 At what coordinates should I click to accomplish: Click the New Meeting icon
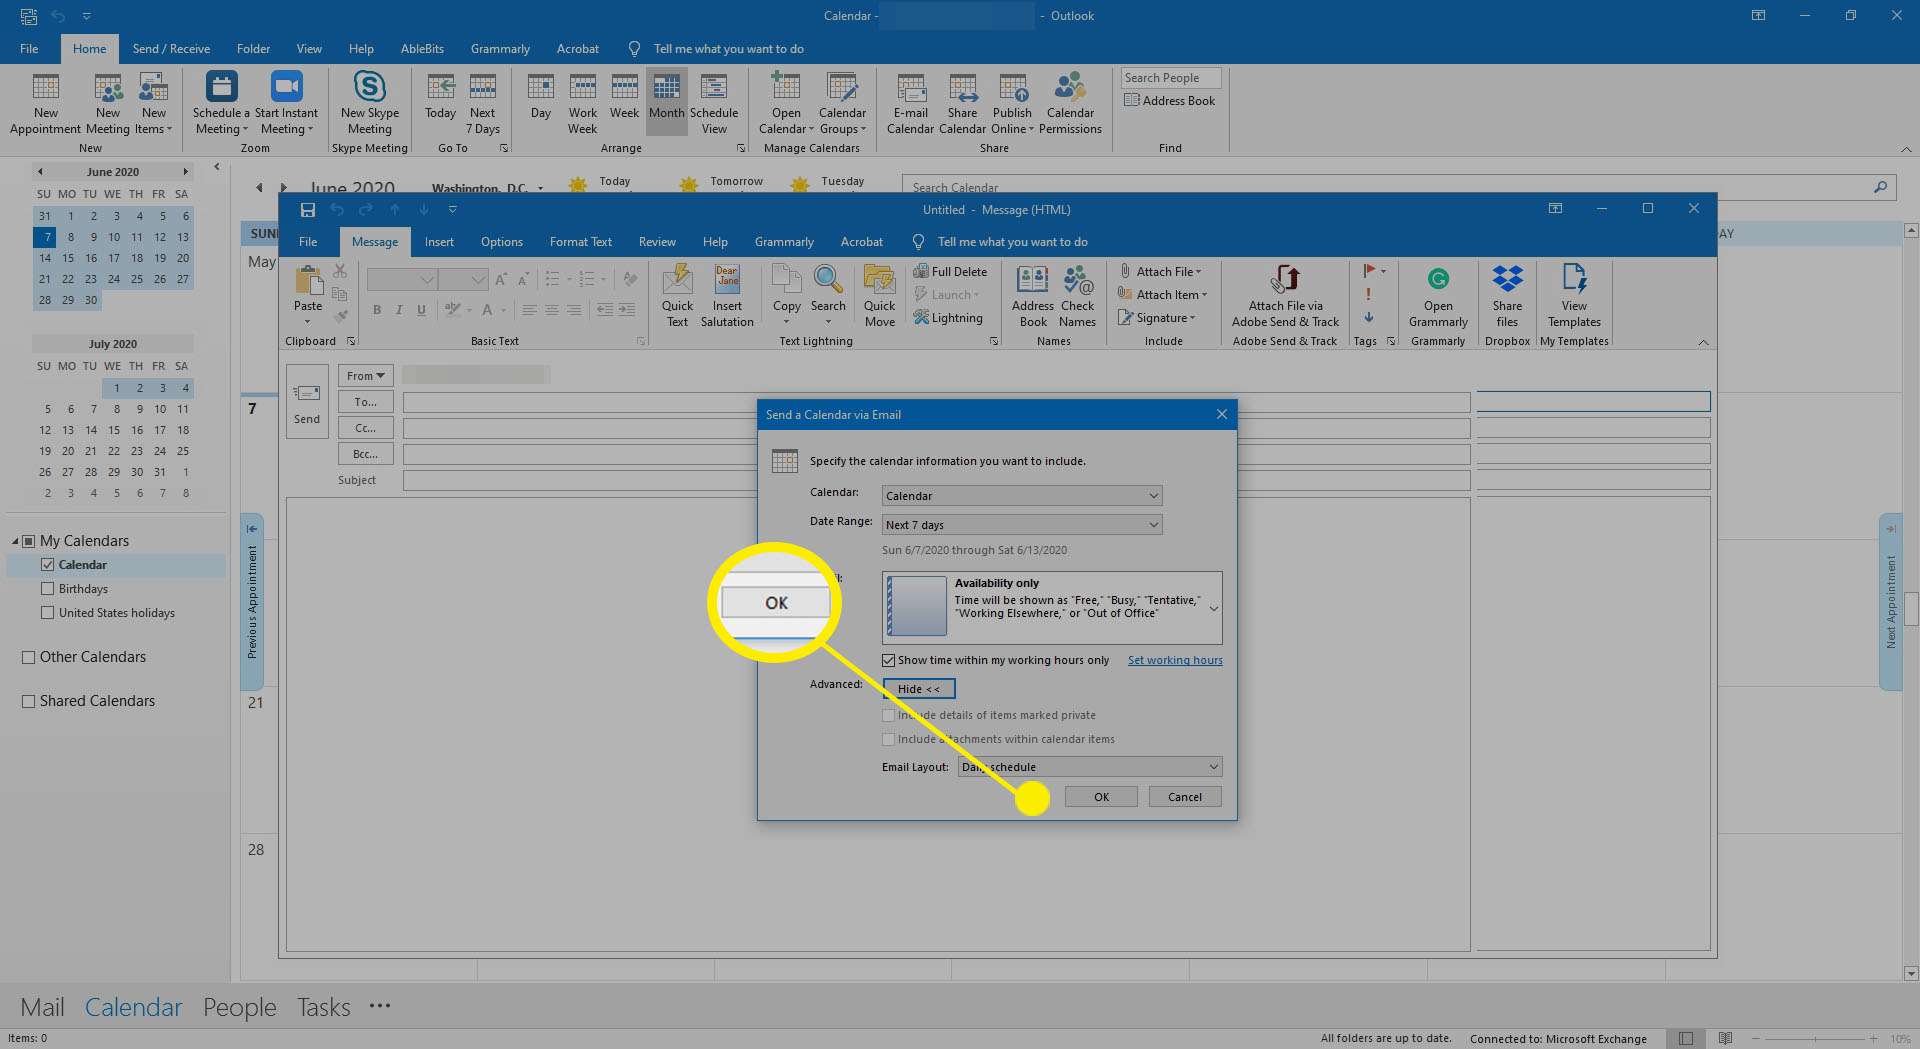click(108, 104)
